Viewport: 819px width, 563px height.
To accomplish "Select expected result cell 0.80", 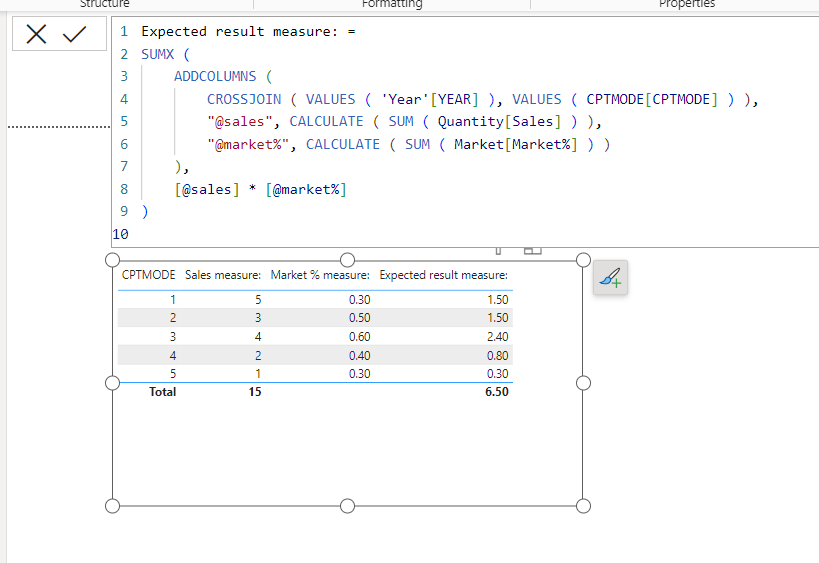I will [x=497, y=356].
